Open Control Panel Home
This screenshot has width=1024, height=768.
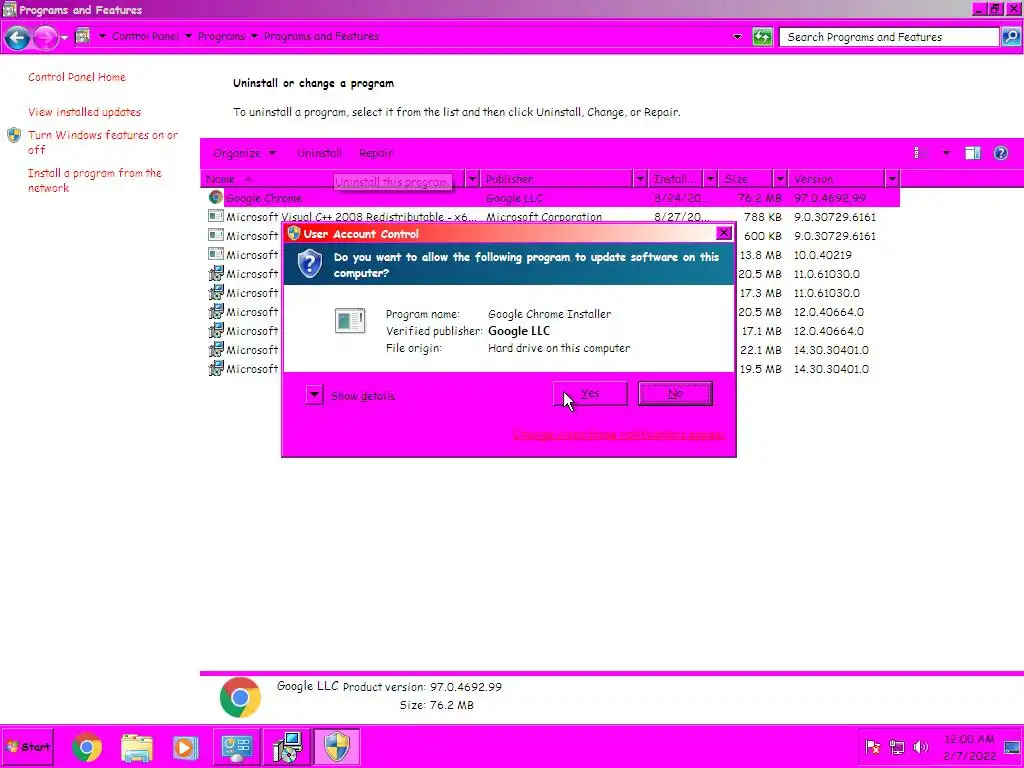[76, 77]
